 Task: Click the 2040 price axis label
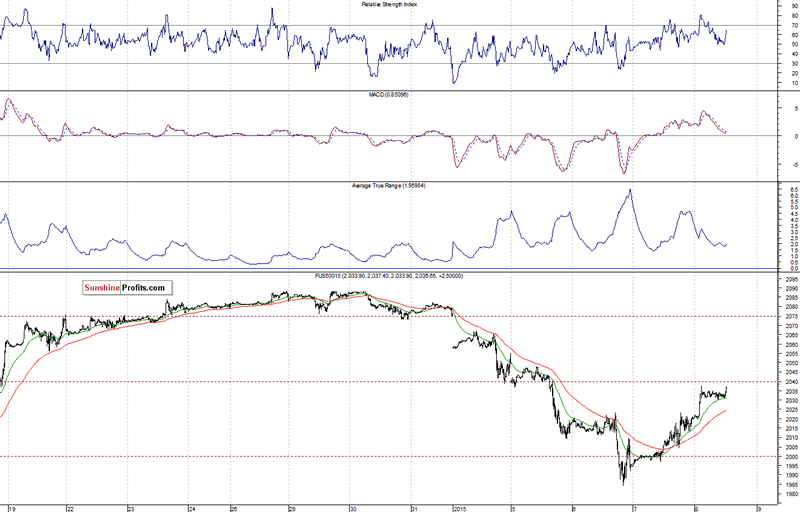(x=764, y=382)
